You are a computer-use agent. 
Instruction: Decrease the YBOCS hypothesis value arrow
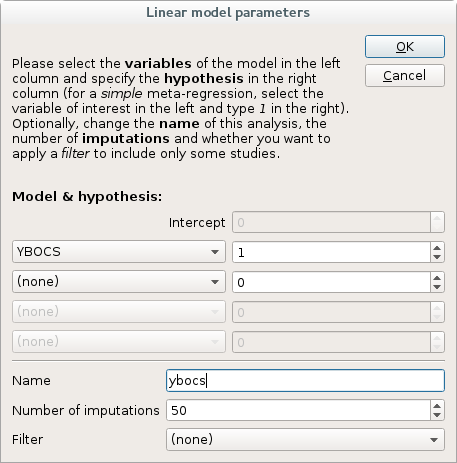coord(437,257)
